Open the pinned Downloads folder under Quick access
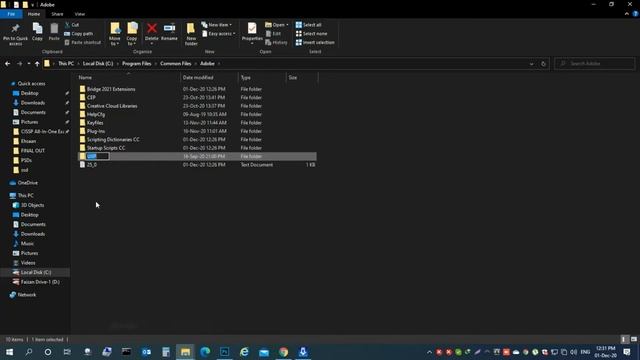The image size is (640, 360). 33,103
